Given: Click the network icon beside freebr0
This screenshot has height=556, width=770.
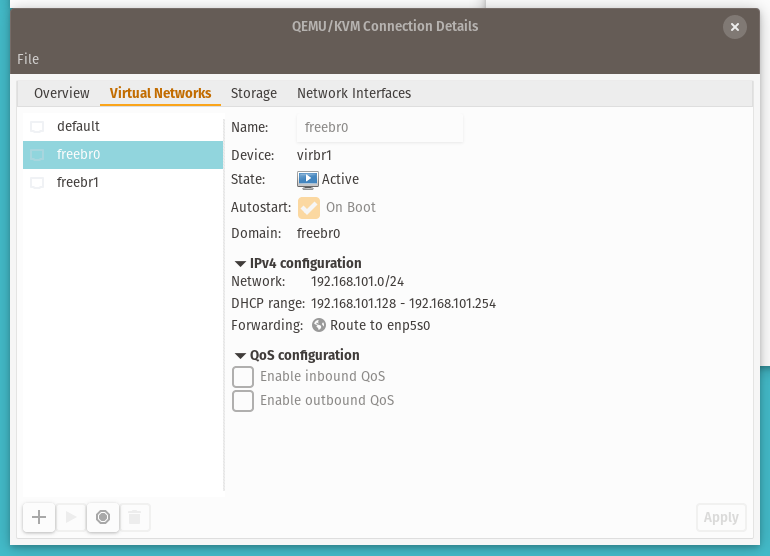Looking at the screenshot, I should click(37, 155).
